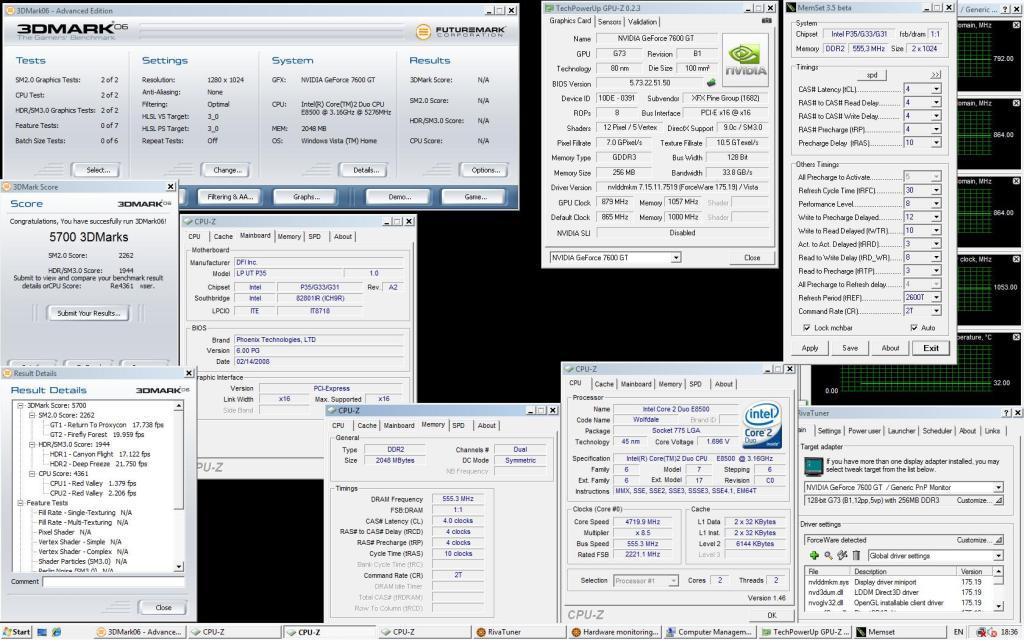The width and height of the screenshot is (1024, 640).
Task: Click the customize triangle beside ForceWare detected
Action: pyautogui.click(x=999, y=540)
